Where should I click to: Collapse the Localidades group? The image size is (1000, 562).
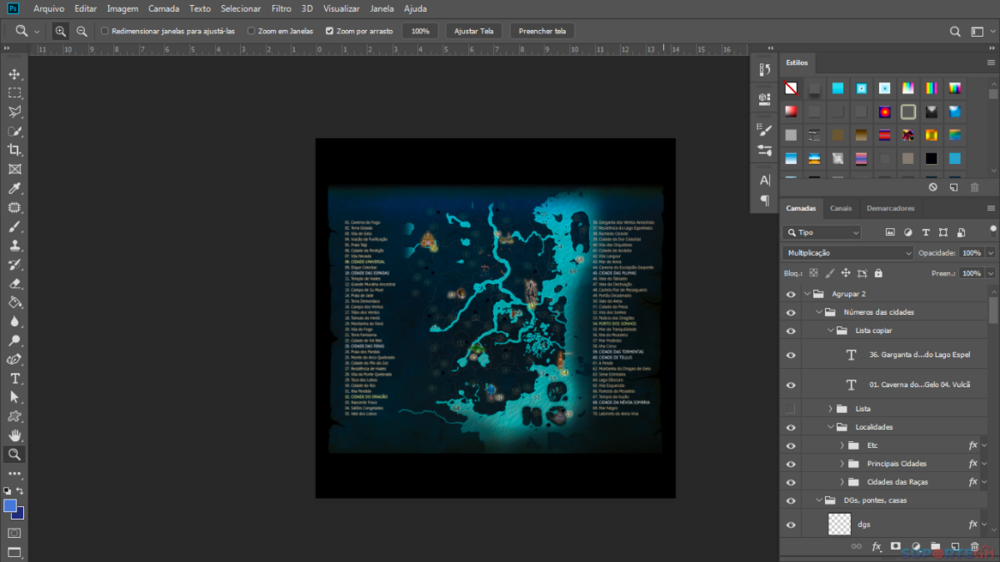point(830,427)
